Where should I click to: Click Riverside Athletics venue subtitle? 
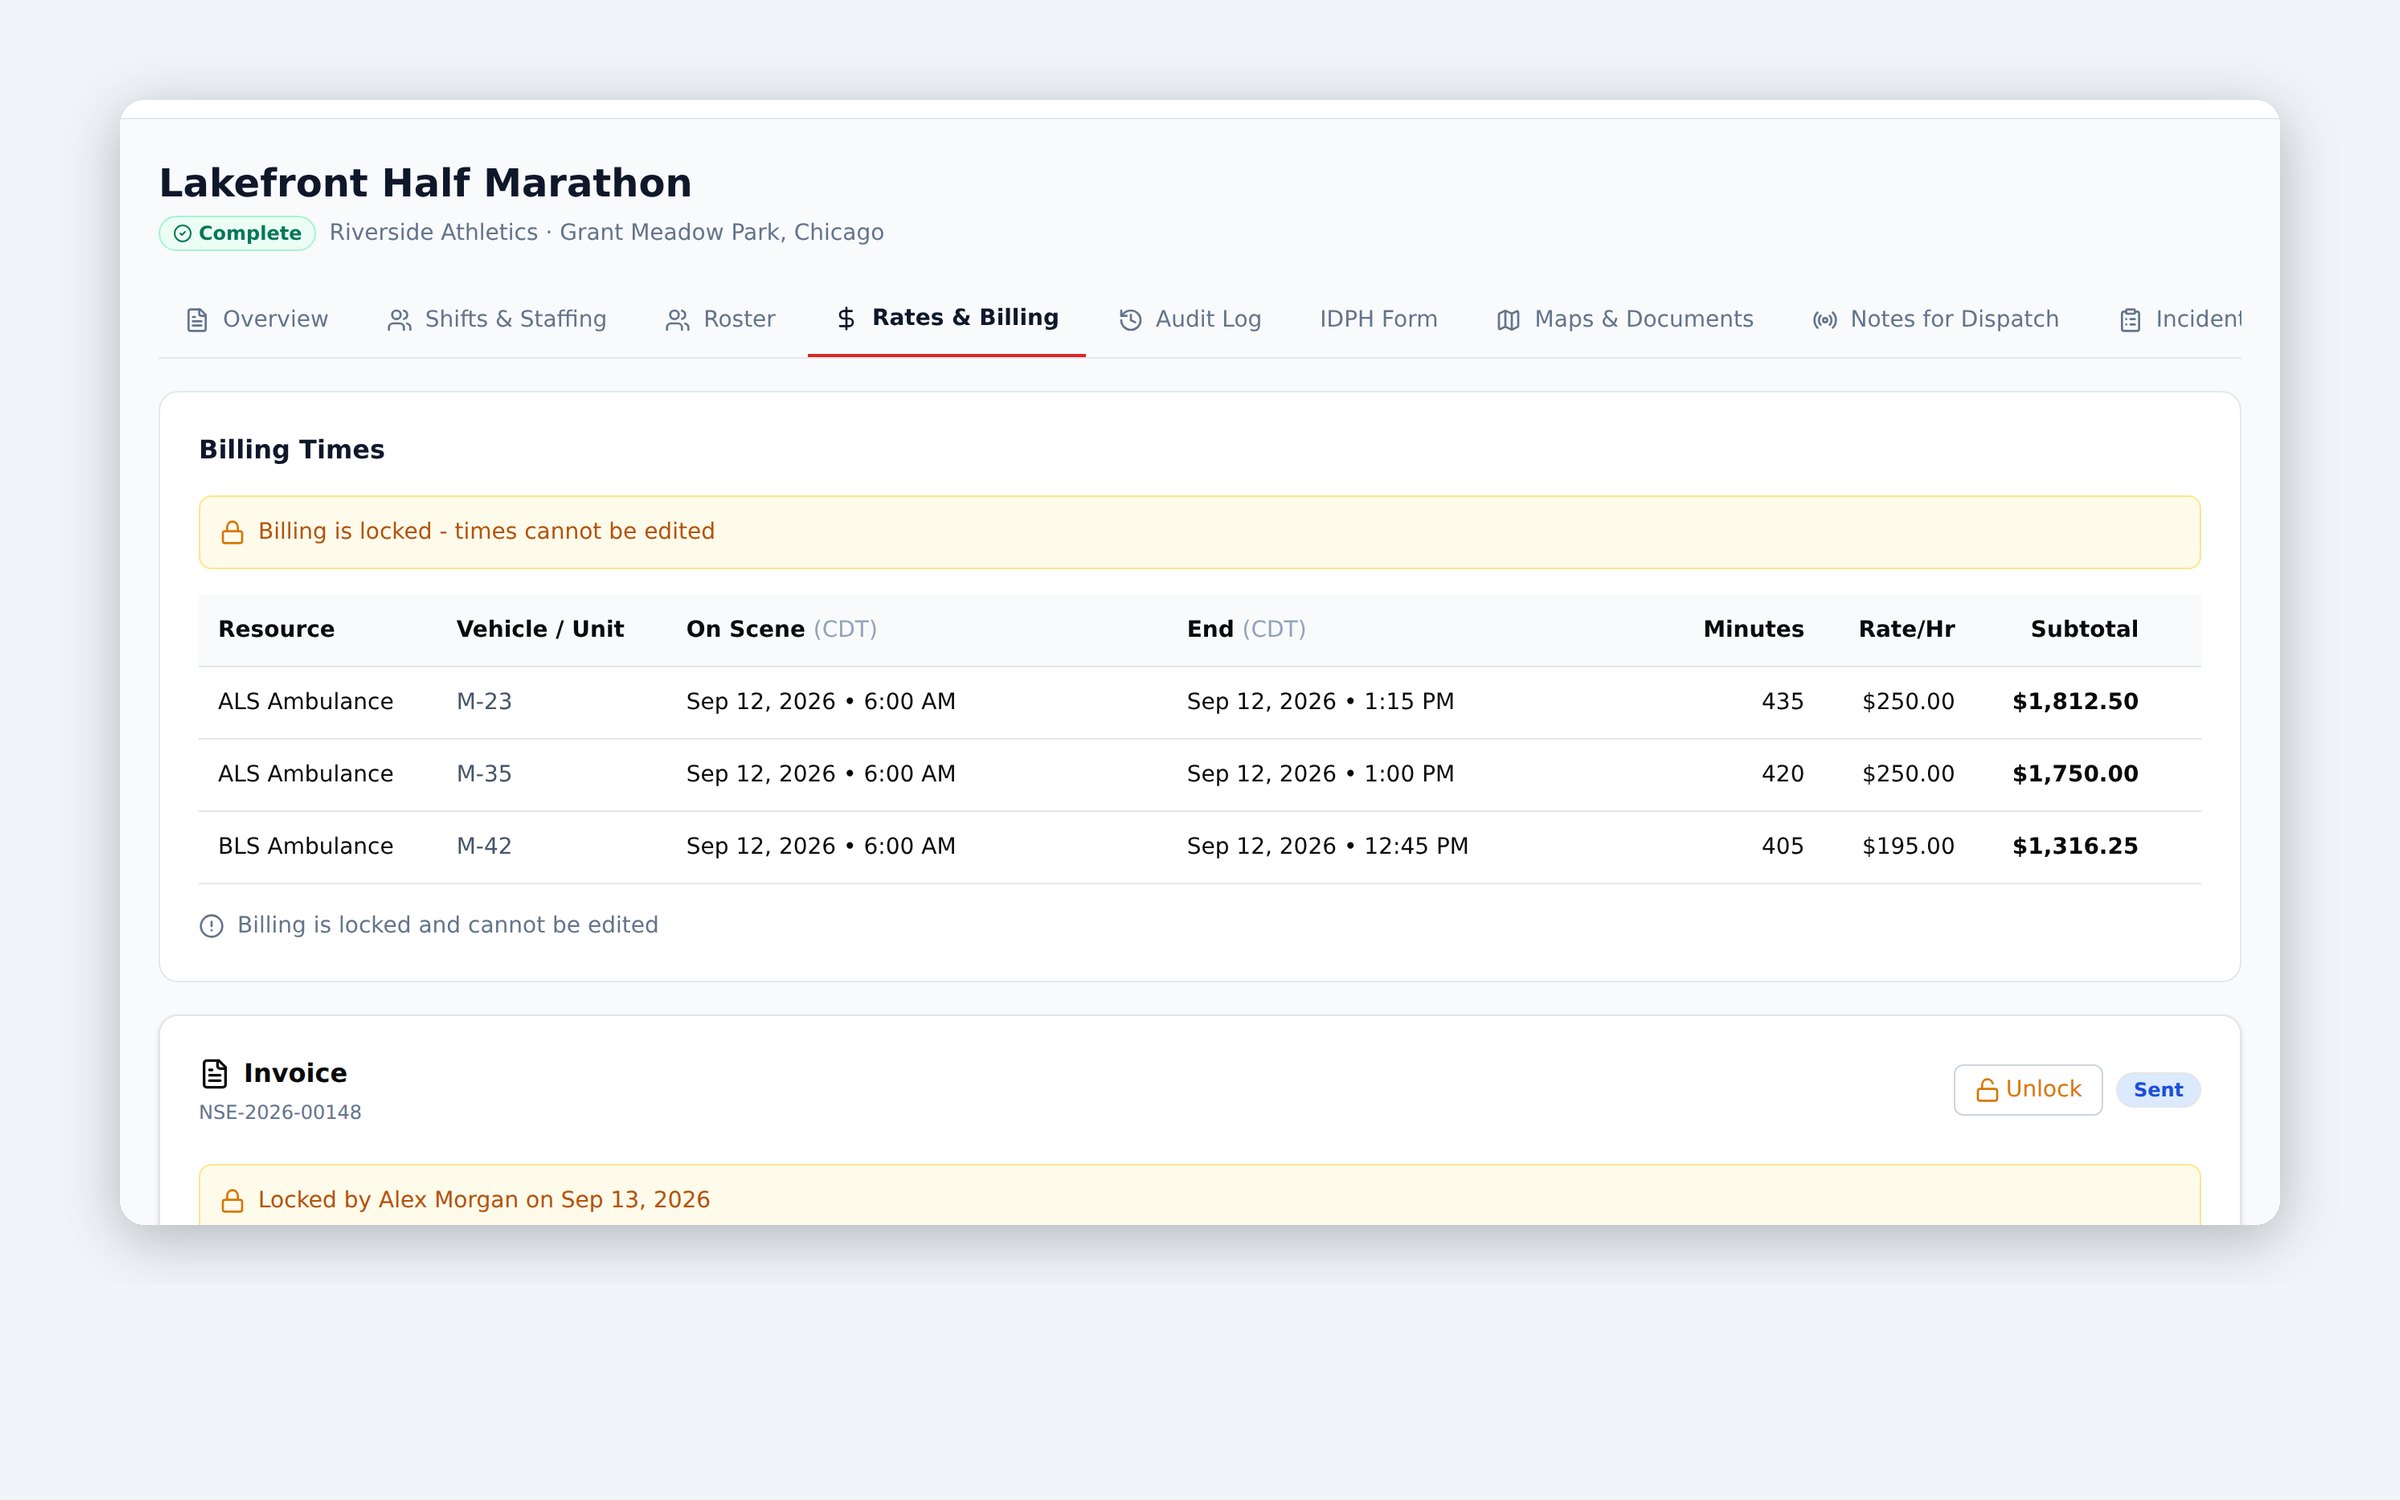coord(606,232)
